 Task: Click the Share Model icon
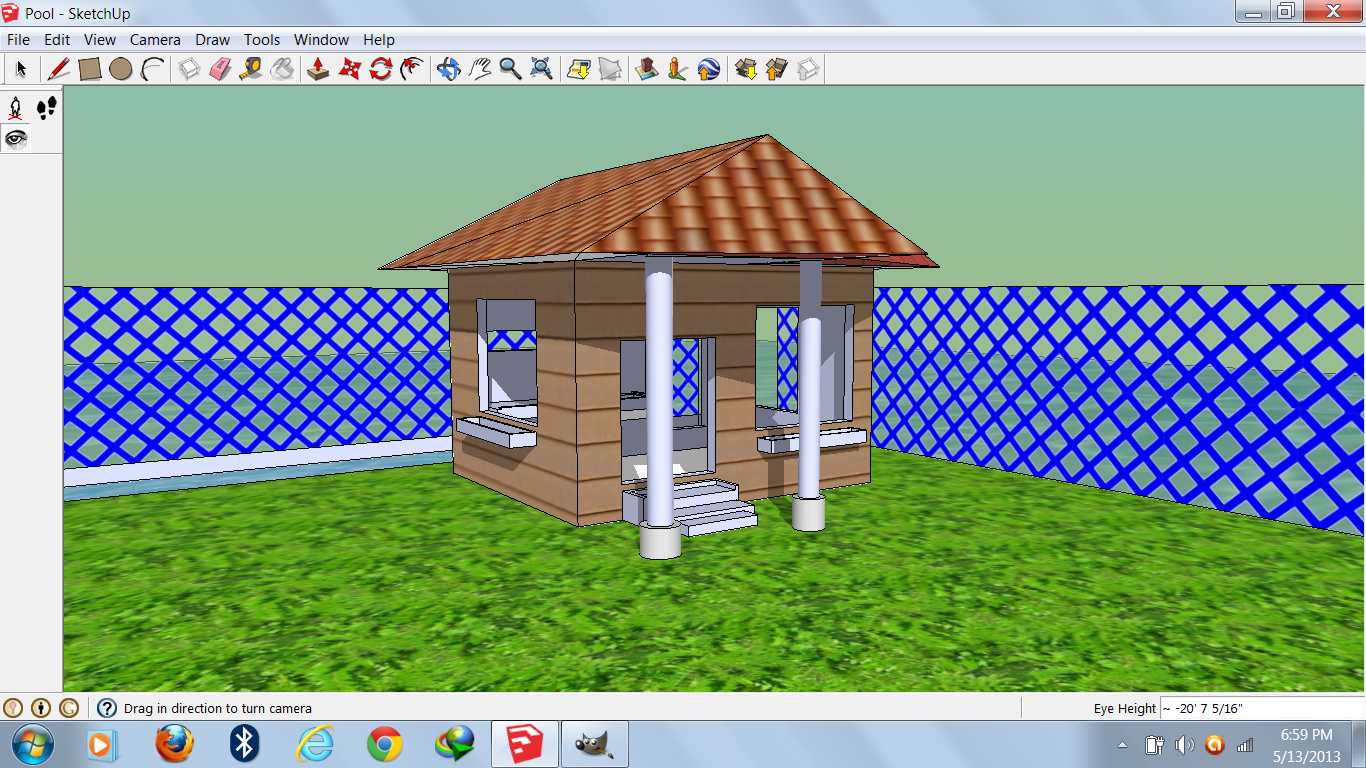(x=776, y=69)
